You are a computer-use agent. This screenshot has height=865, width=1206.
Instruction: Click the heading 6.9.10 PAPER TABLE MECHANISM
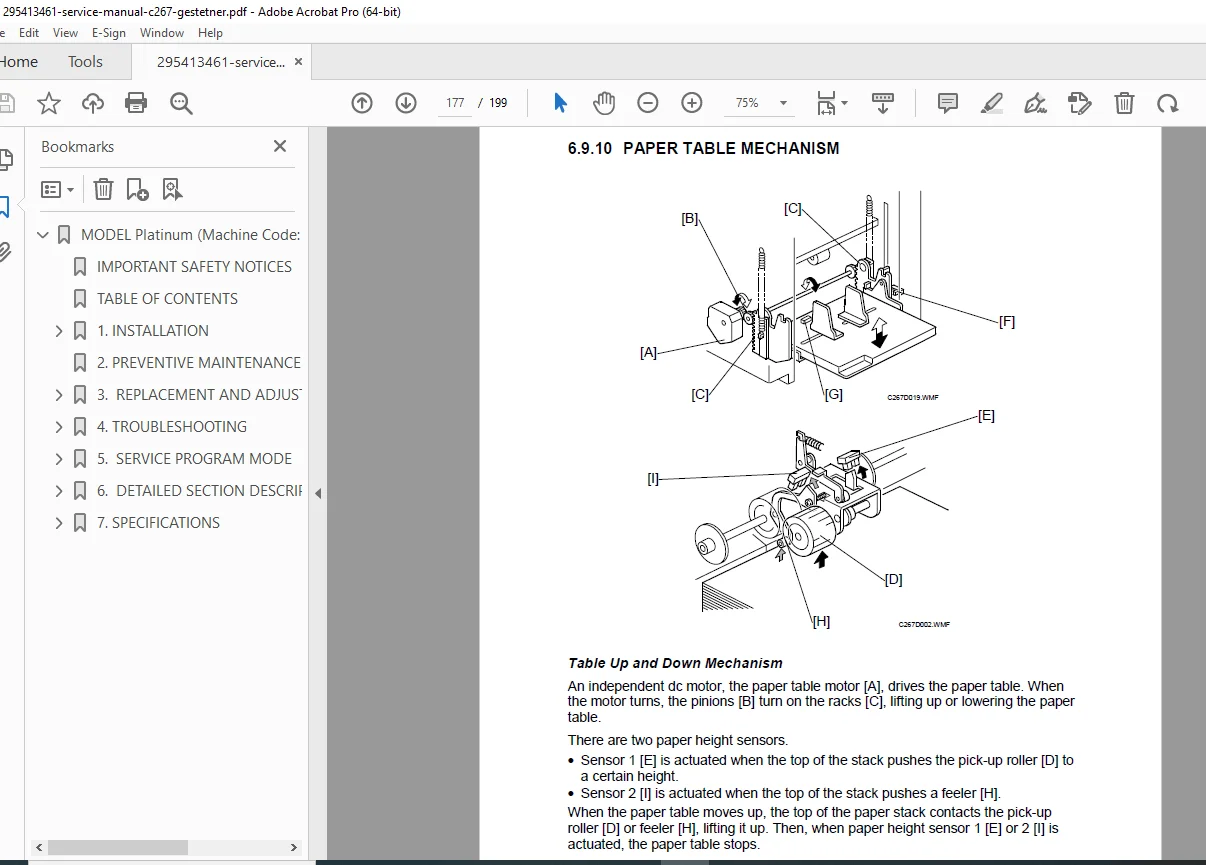click(x=704, y=148)
